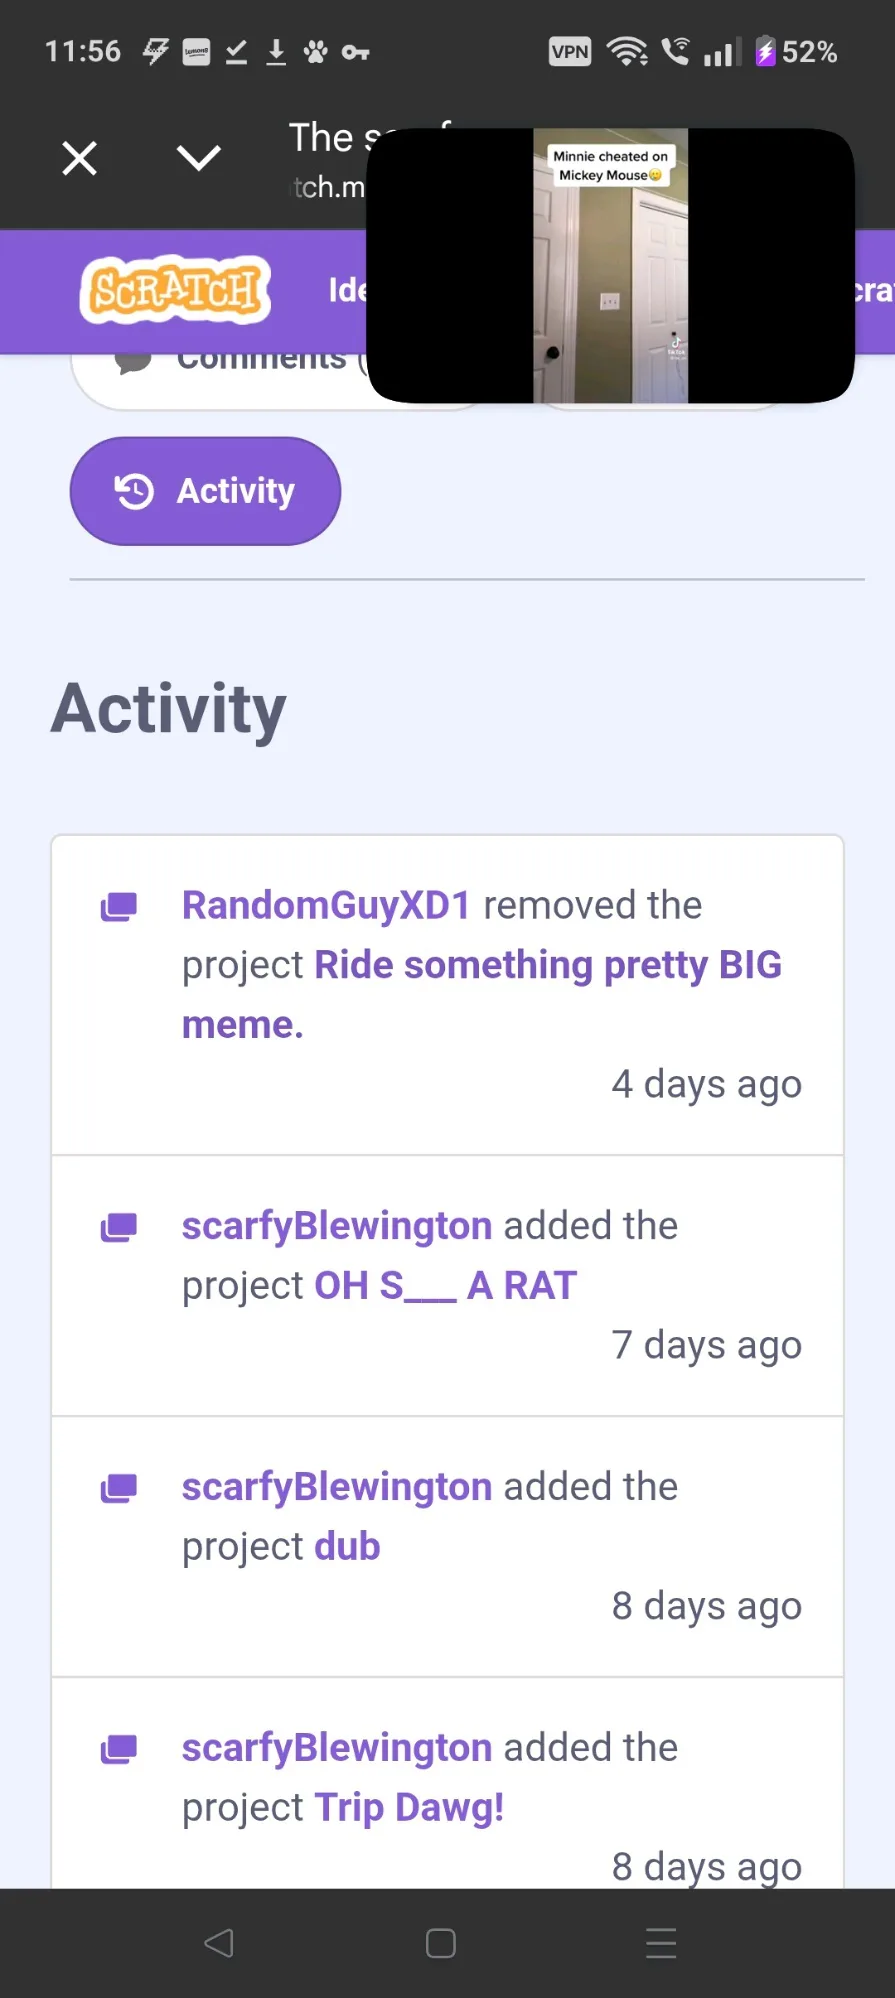The width and height of the screenshot is (895, 1998).
Task: Tap the project icon beside RandomGuyXD1 entry
Action: pyautogui.click(x=119, y=907)
